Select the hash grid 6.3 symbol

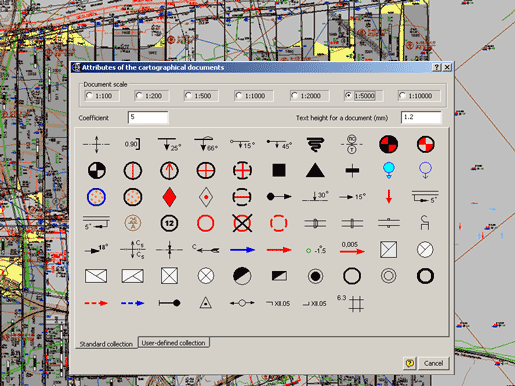pos(351,303)
